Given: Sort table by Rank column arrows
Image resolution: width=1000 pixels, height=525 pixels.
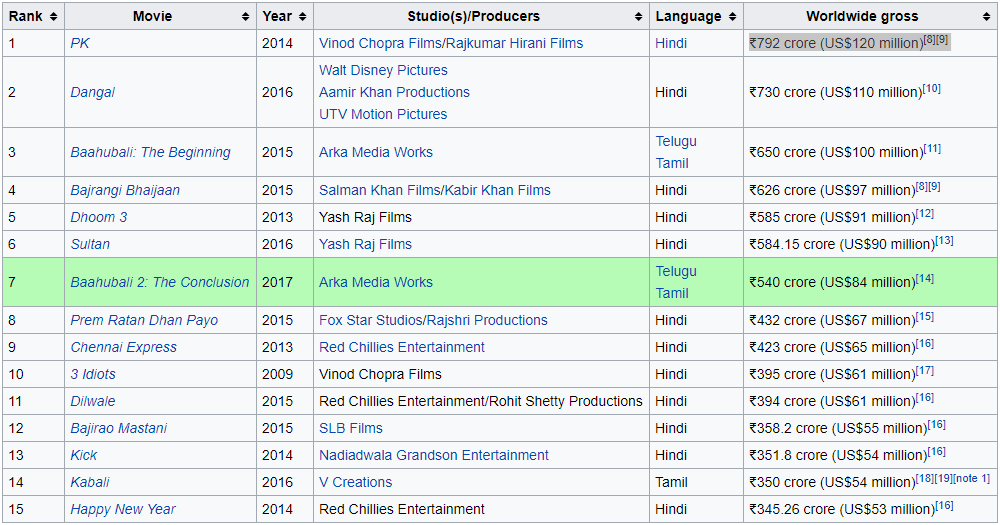Looking at the screenshot, I should point(53,17).
